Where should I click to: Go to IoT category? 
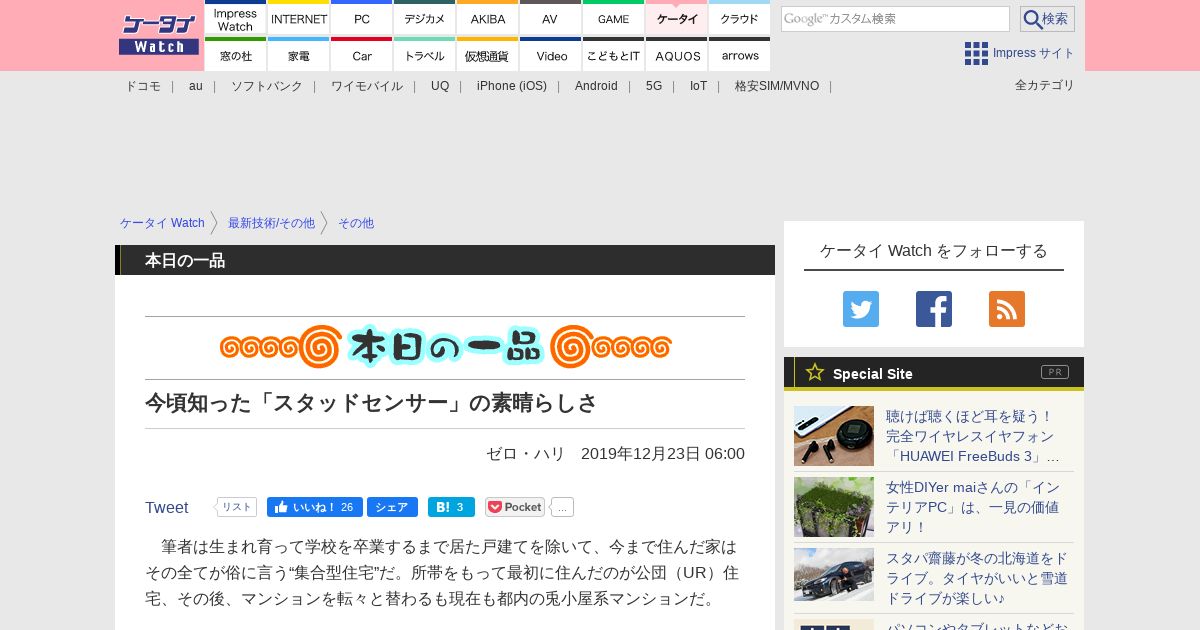(x=698, y=86)
